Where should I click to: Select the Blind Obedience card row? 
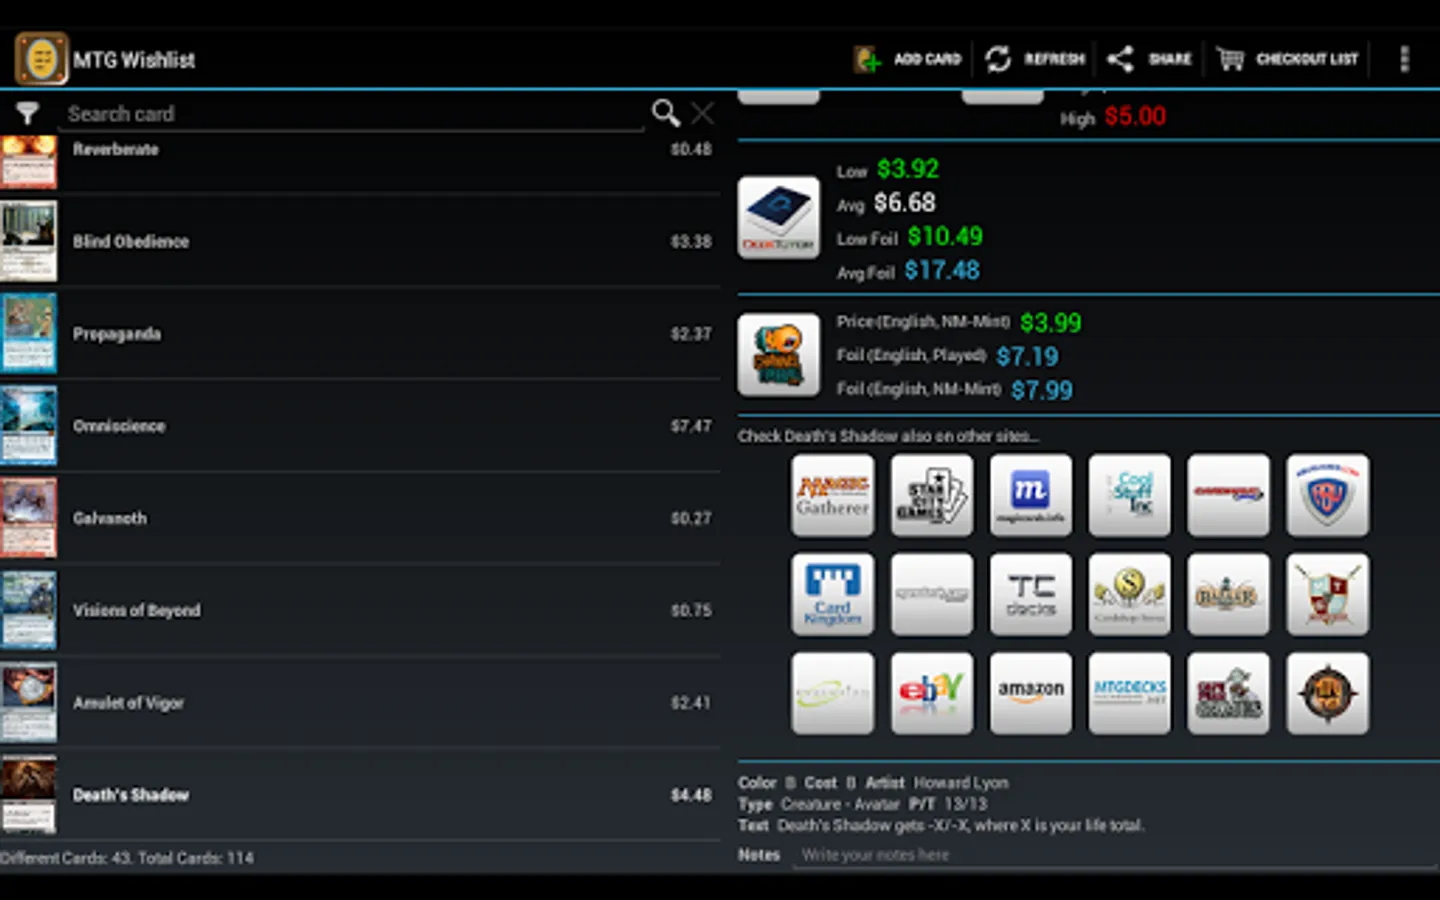(x=360, y=241)
